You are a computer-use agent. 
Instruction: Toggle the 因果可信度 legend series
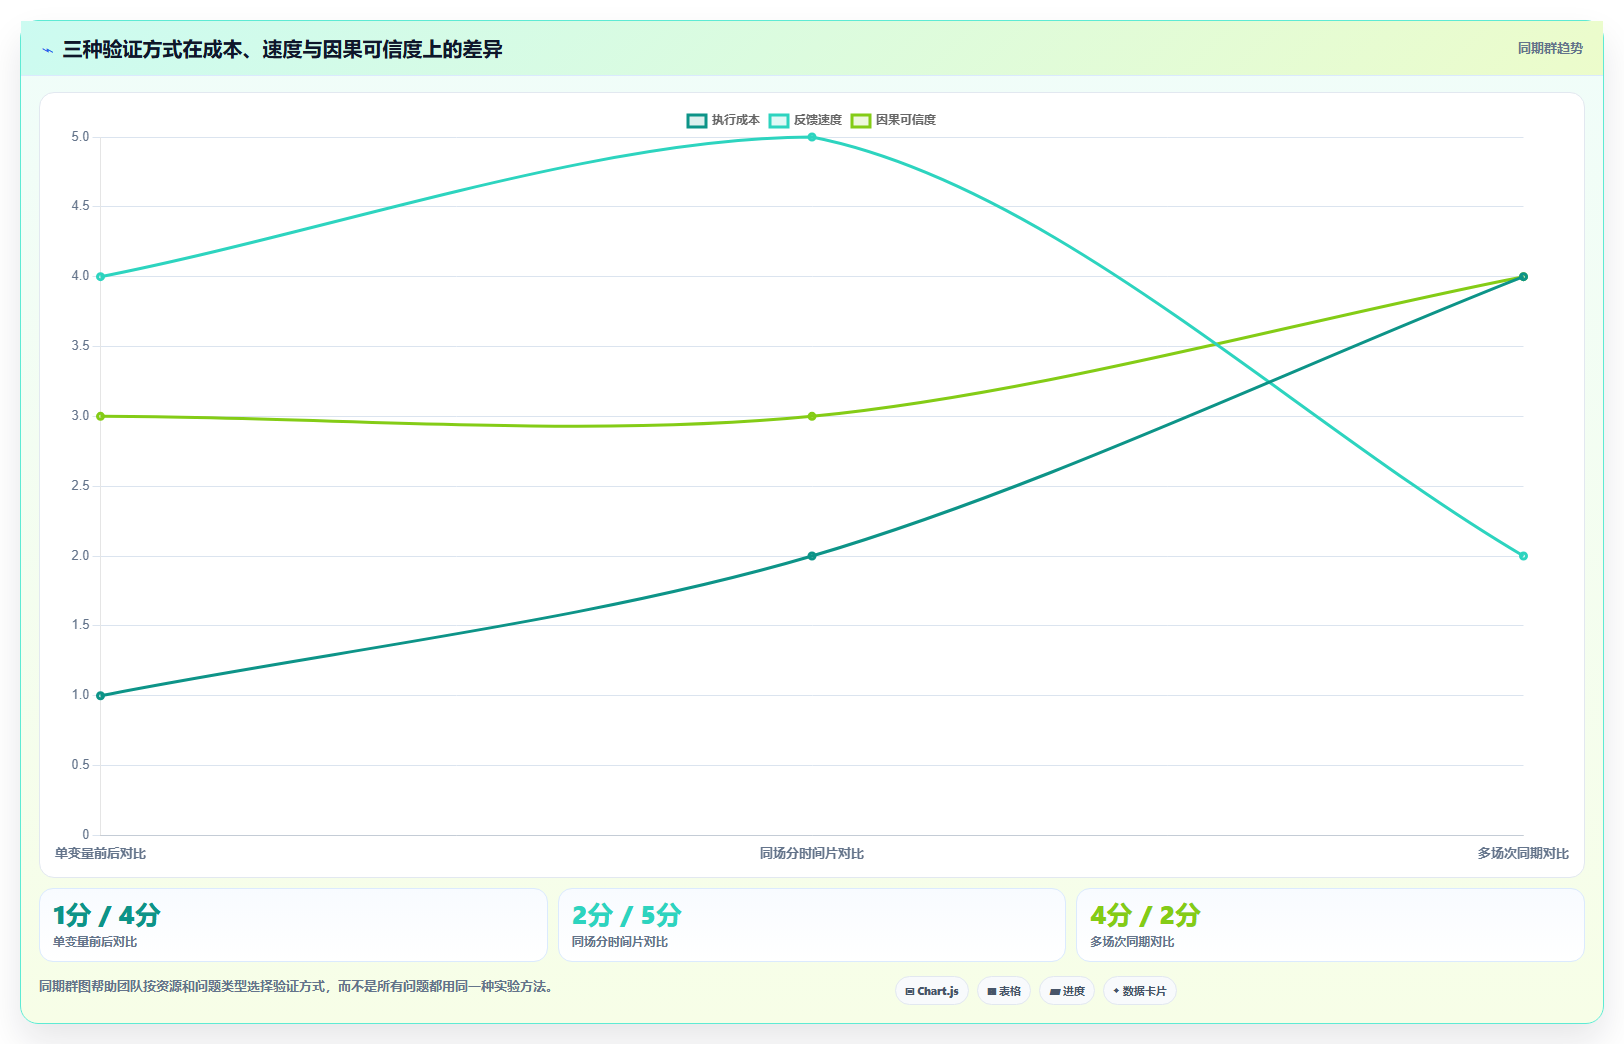click(x=893, y=120)
